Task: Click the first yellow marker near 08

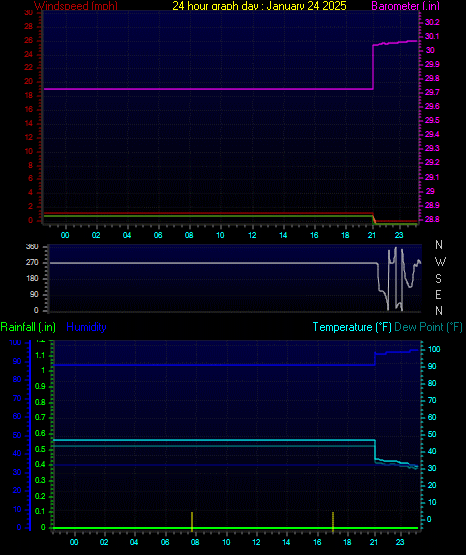Action: point(192,521)
